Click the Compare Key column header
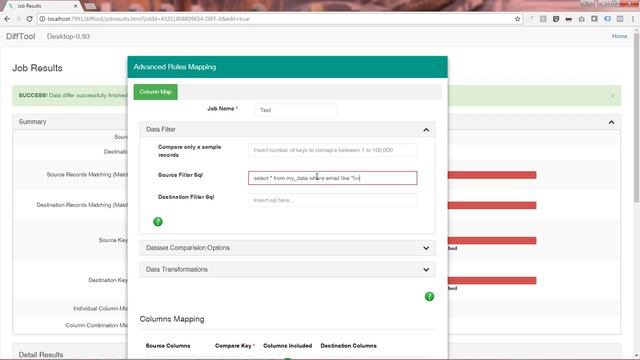640x360 pixels. click(x=235, y=346)
